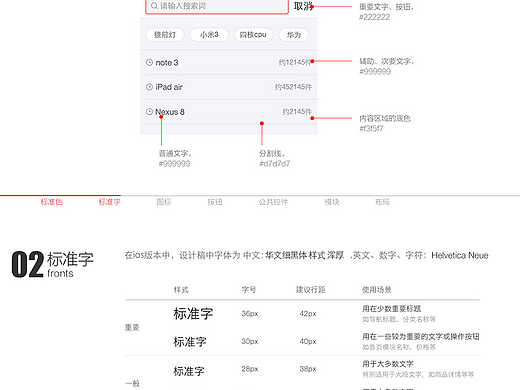520x390 pixels.
Task: Switch to the 公共控件 tab
Action: (273, 202)
